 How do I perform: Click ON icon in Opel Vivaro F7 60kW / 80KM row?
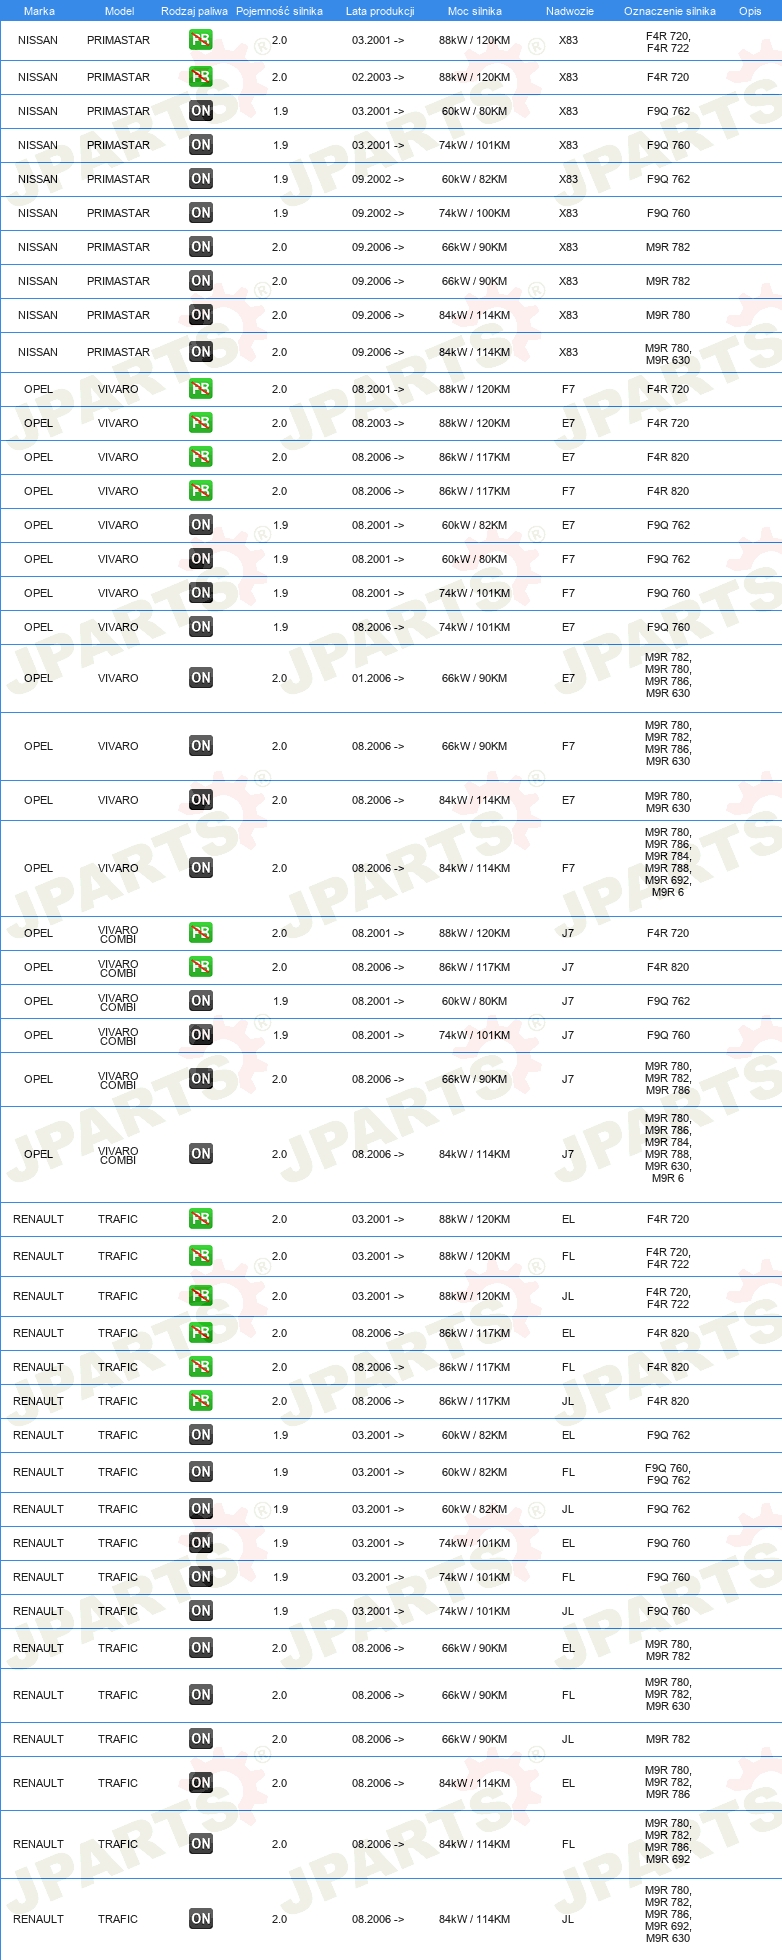point(201,559)
